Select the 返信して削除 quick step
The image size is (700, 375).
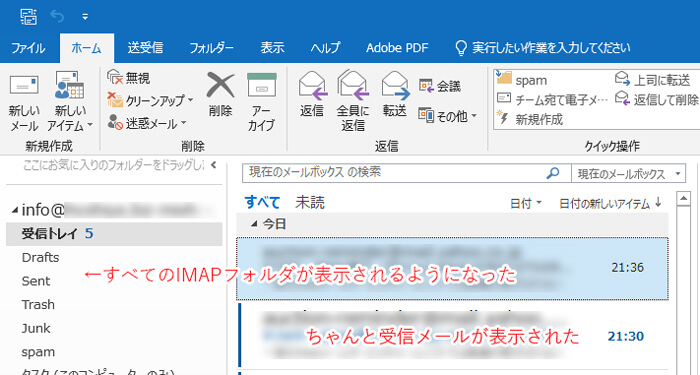pos(656,99)
